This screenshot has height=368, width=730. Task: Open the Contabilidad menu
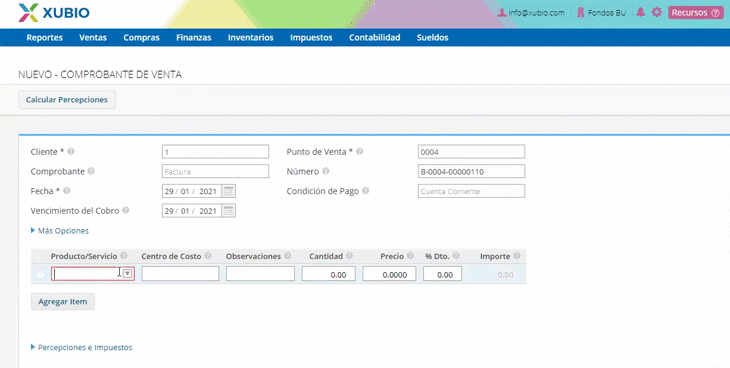pyautogui.click(x=374, y=38)
